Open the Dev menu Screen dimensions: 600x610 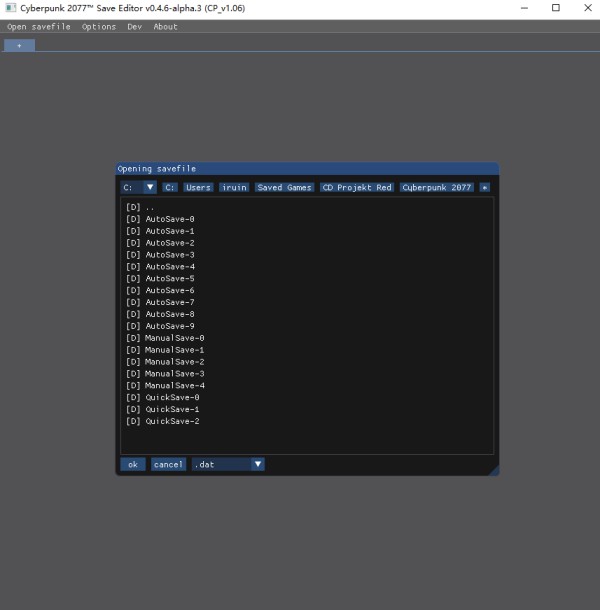(135, 27)
